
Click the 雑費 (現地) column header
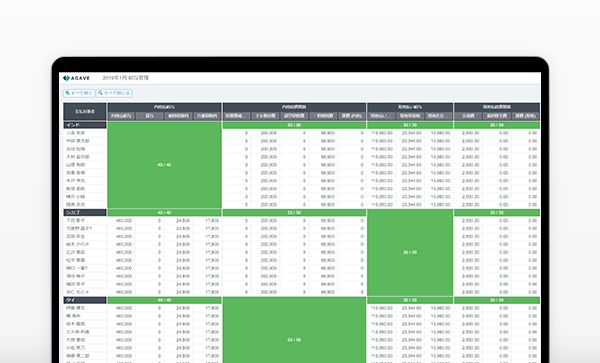[525, 116]
